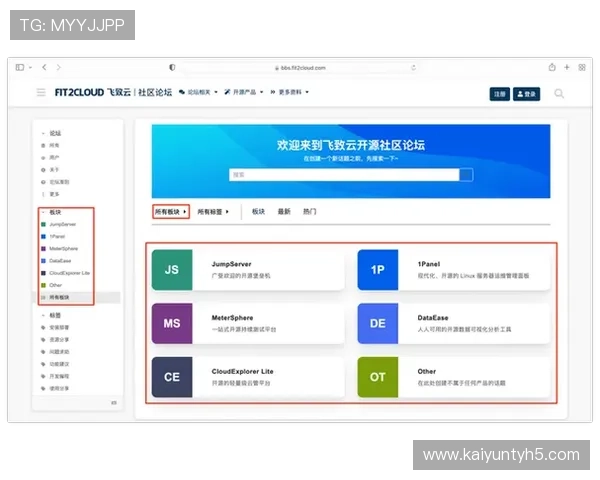The height and width of the screenshot is (480, 600).
Task: Collapse the 标签 sidebar section
Action: pos(51,315)
